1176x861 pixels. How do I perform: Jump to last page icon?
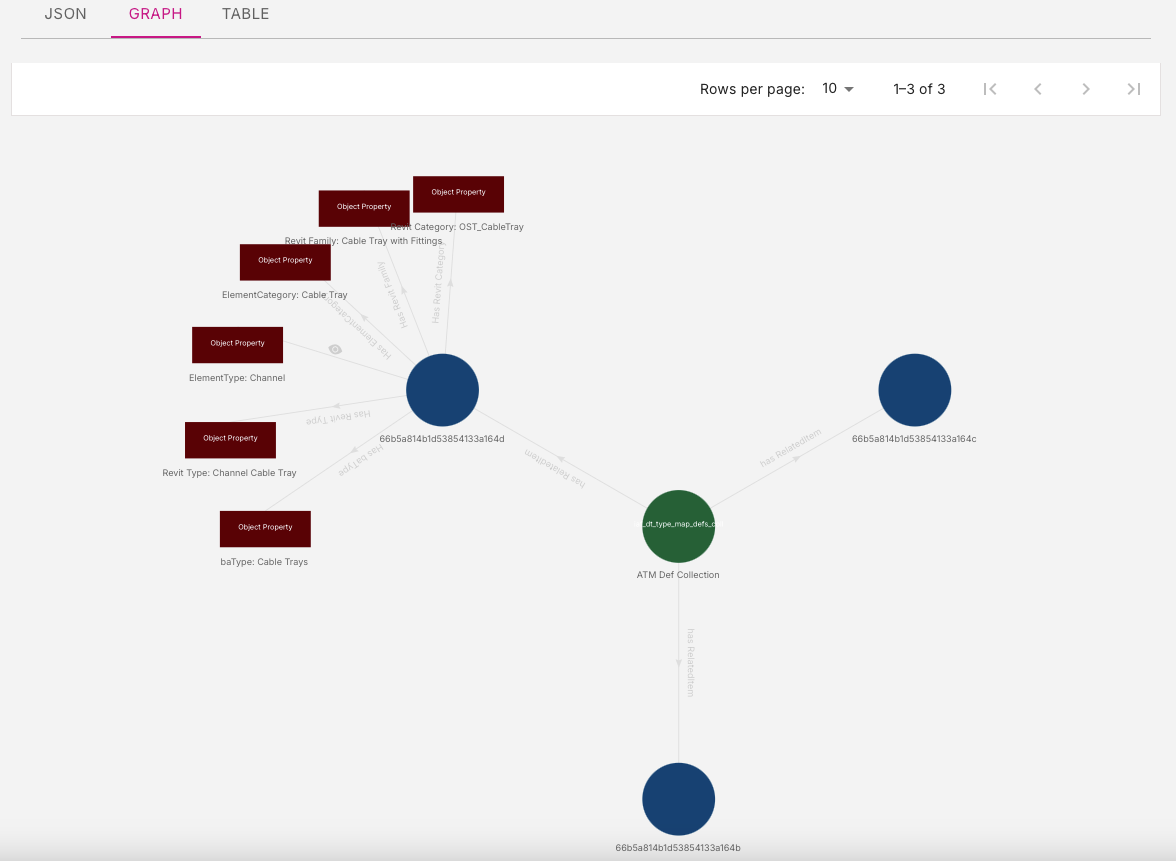(x=1133, y=89)
